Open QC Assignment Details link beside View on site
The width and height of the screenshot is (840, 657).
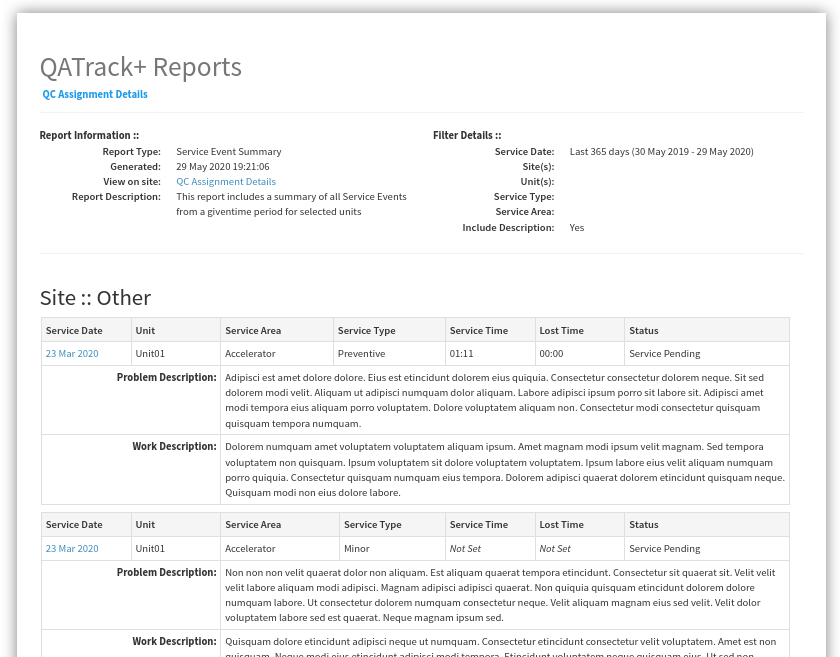point(226,182)
